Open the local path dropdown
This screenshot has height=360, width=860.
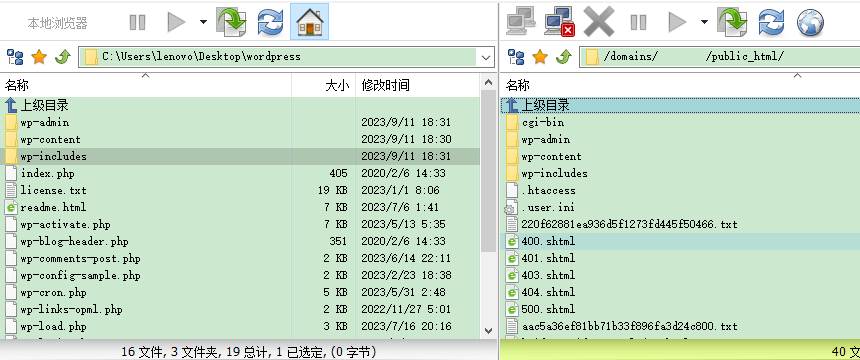click(x=485, y=57)
